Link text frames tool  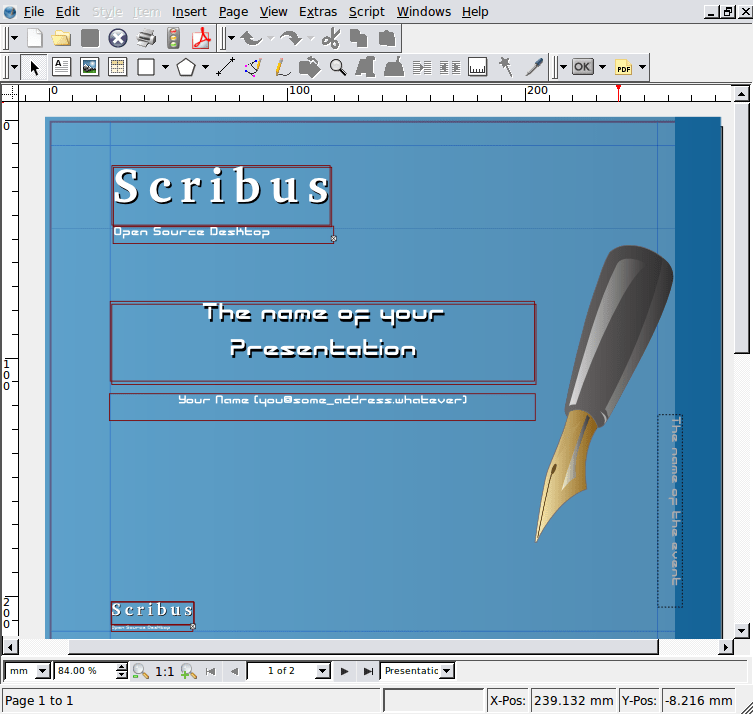point(422,67)
